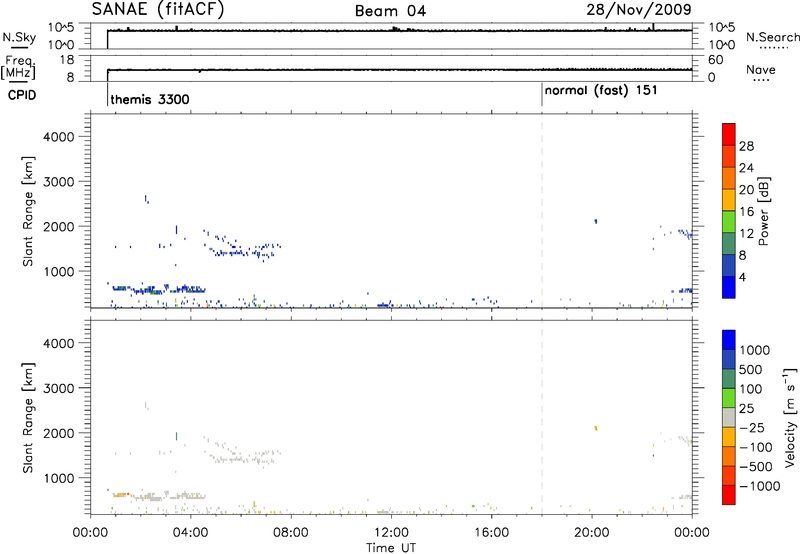
Task: Click the 'Time UT' axis title
Action: pyautogui.click(x=391, y=548)
